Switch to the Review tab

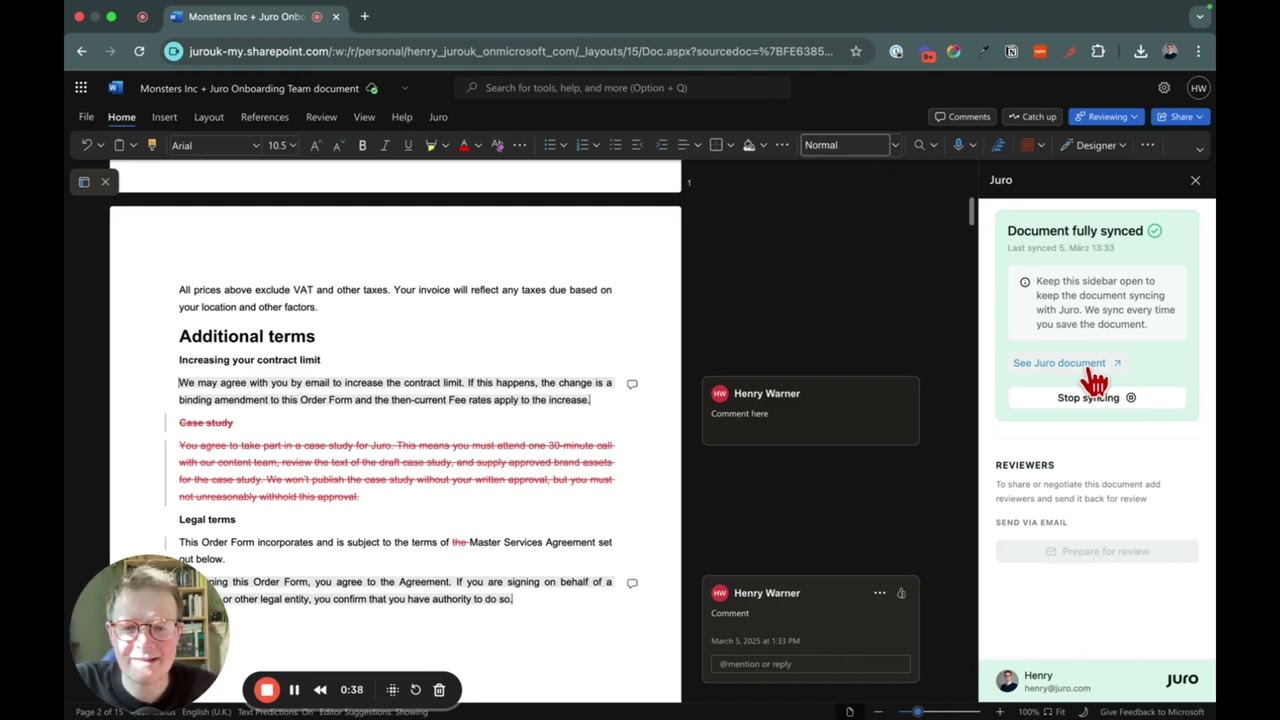[321, 117]
